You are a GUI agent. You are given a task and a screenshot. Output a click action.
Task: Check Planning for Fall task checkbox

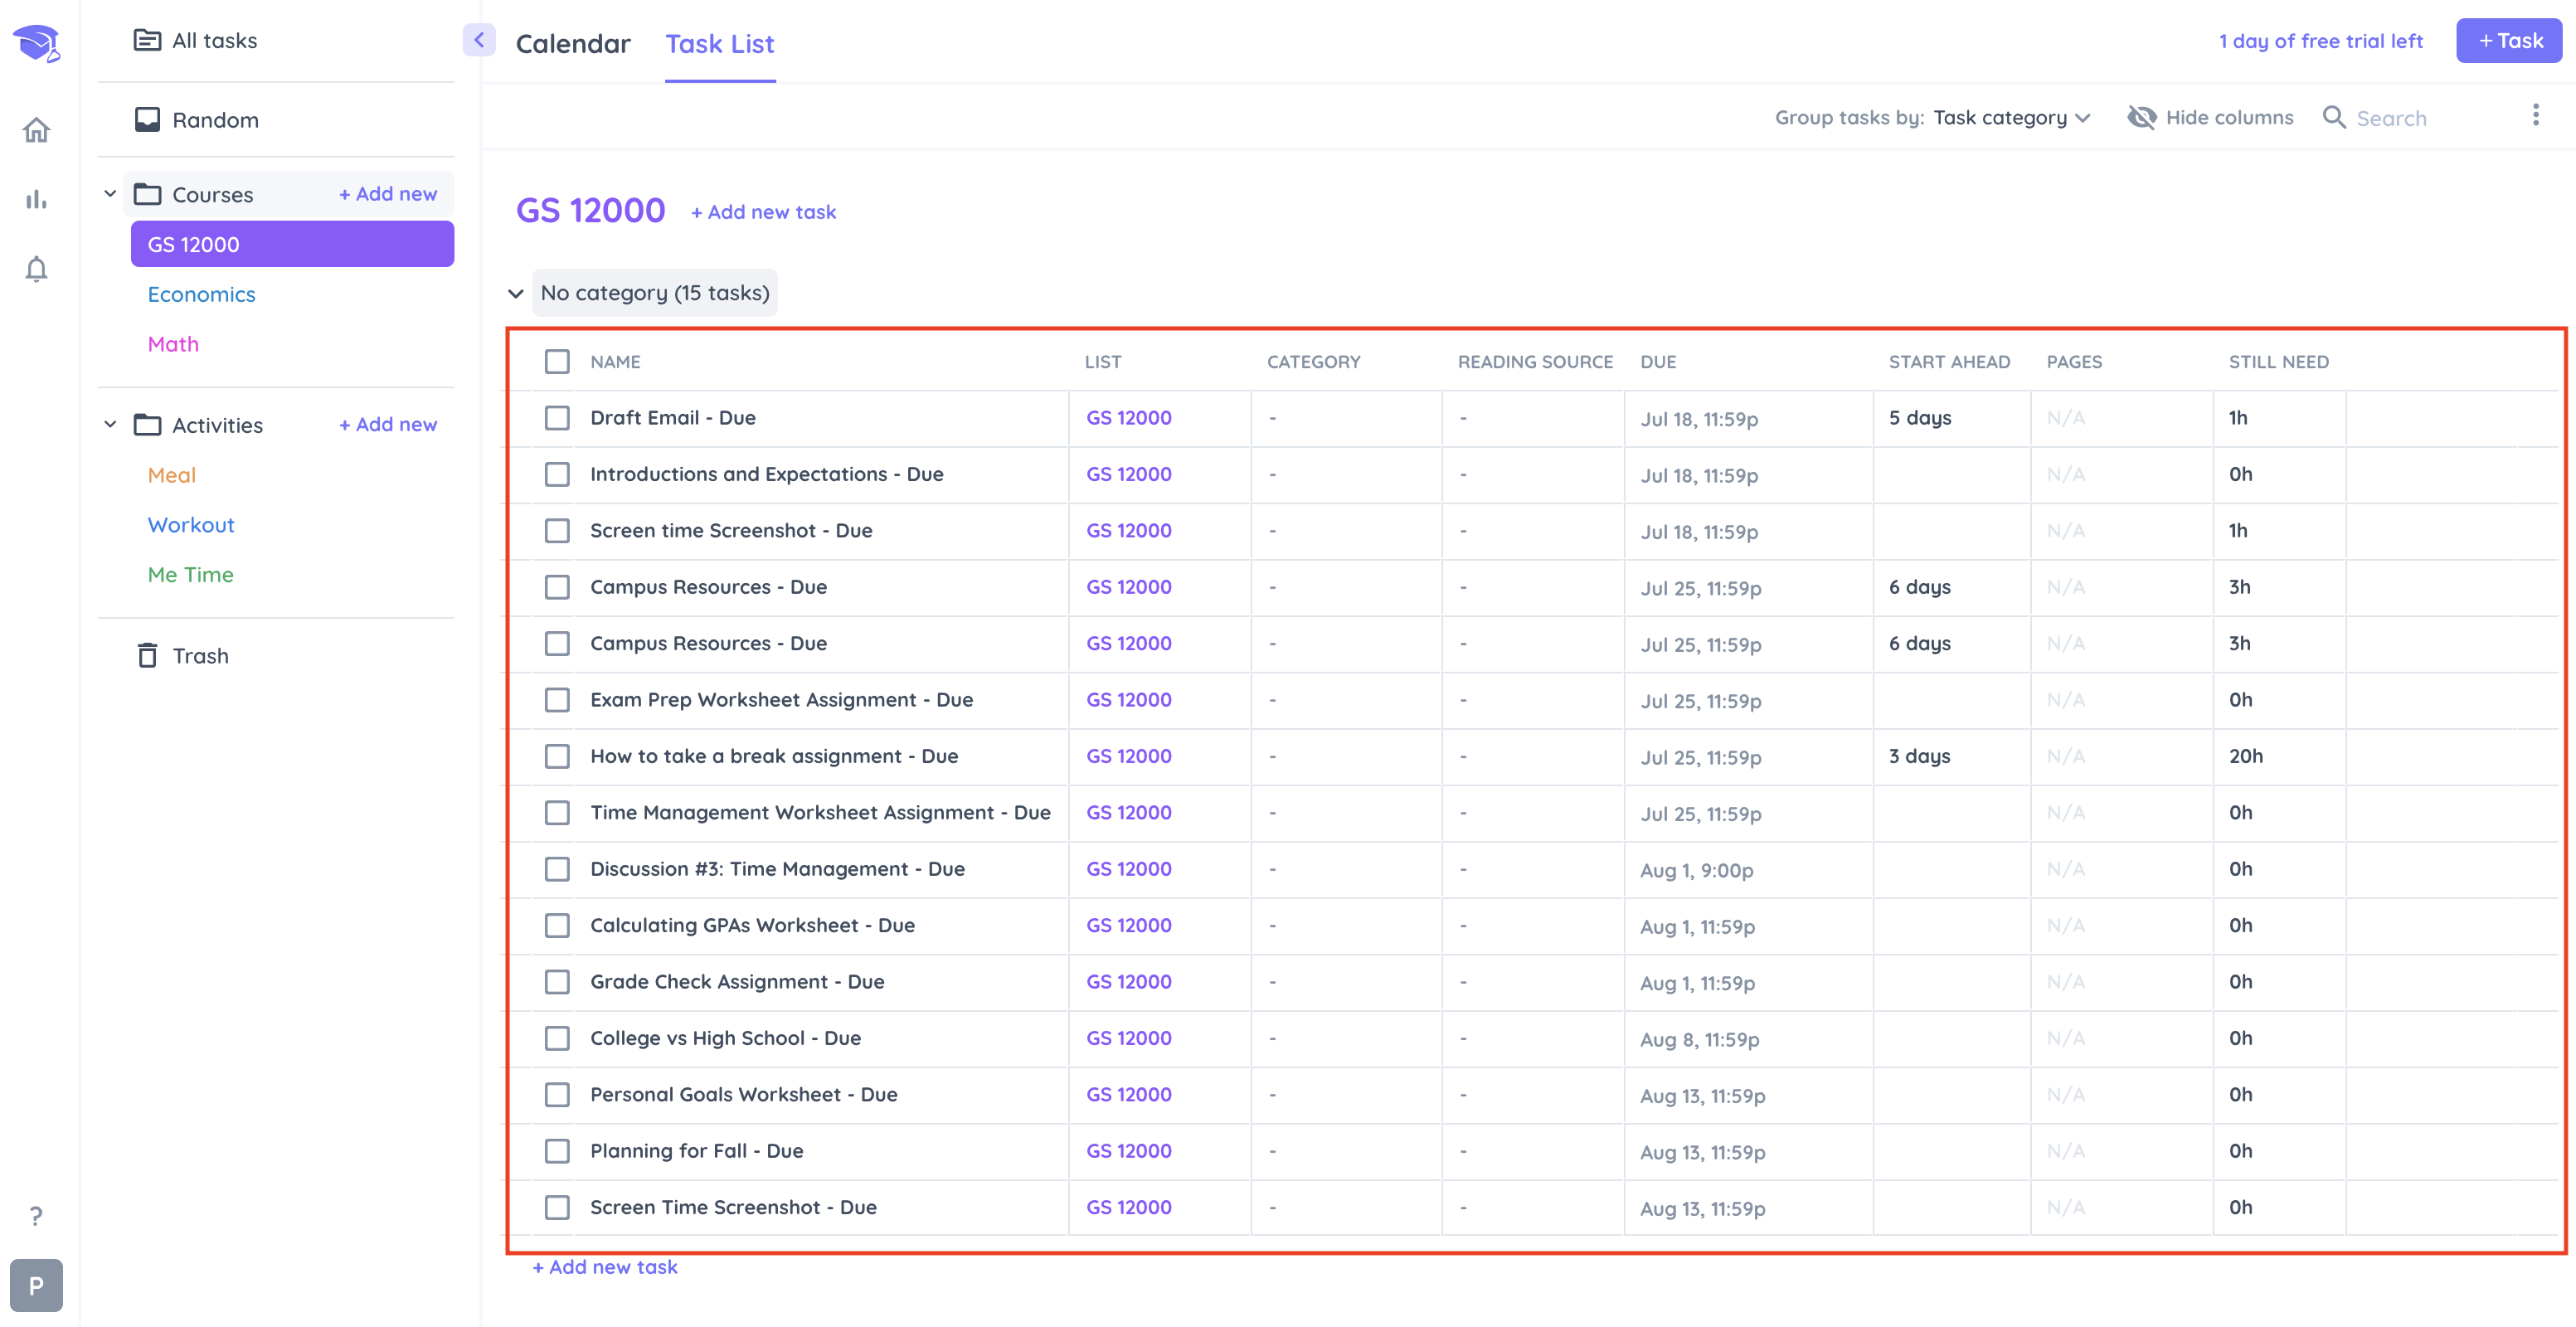coord(557,1151)
